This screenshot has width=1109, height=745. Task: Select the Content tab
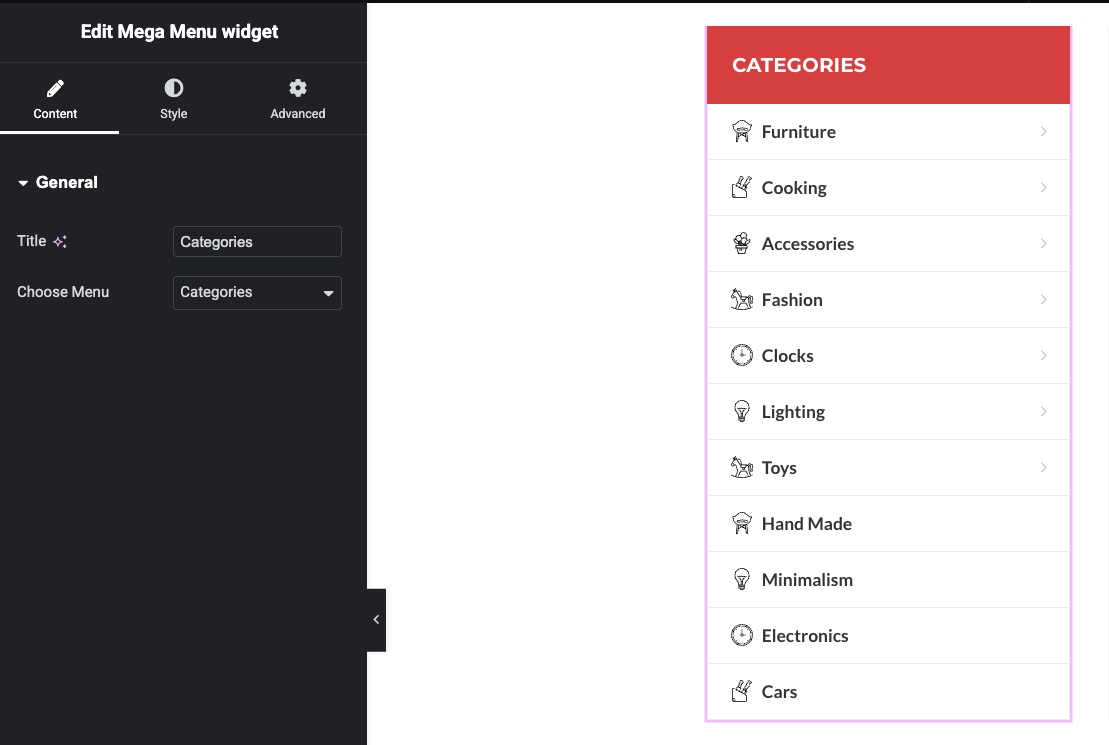click(x=55, y=99)
